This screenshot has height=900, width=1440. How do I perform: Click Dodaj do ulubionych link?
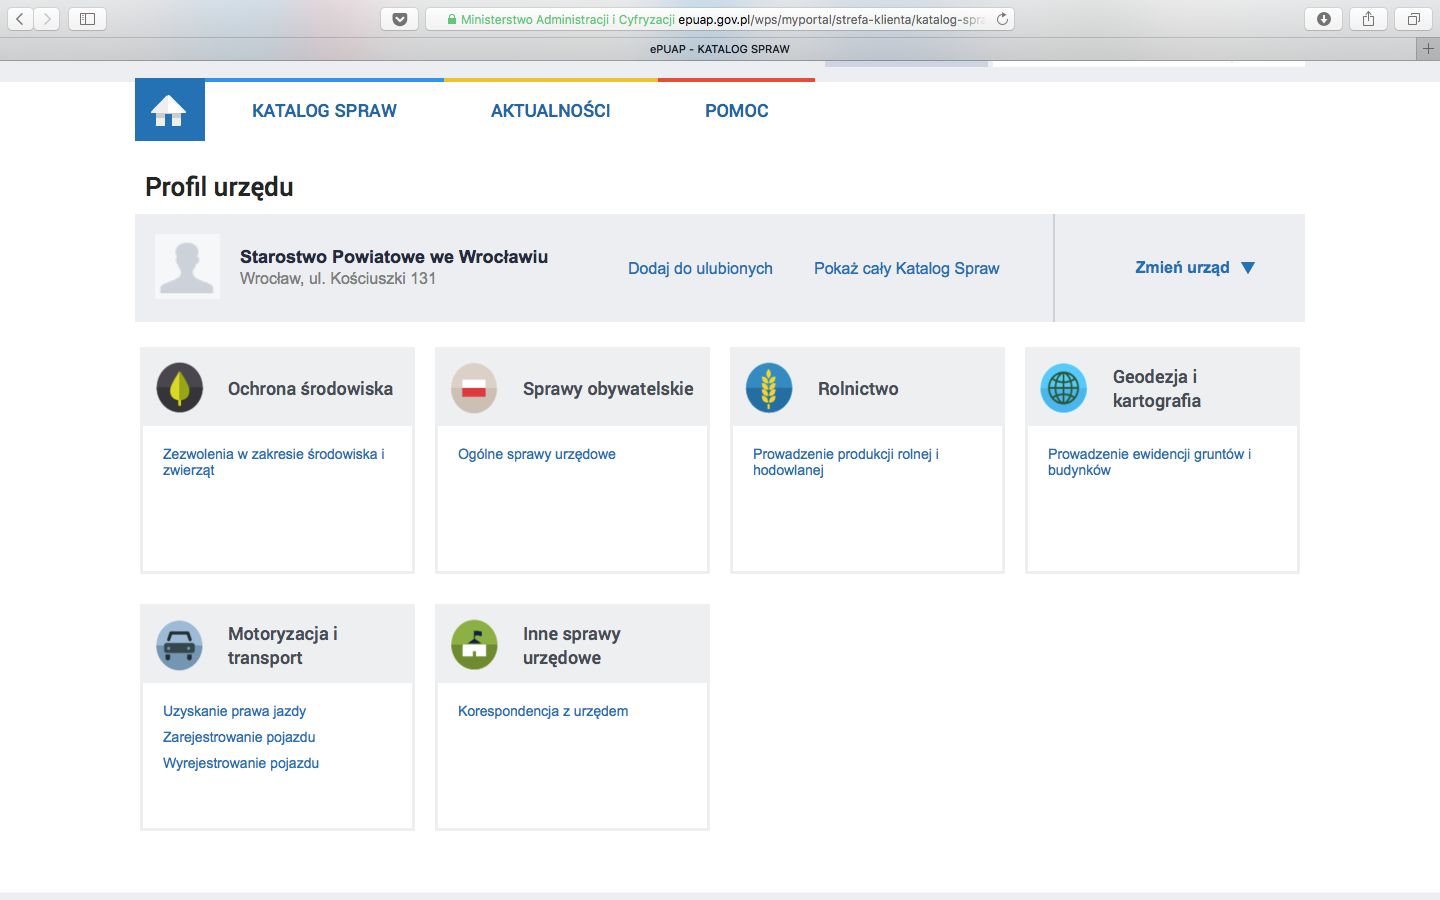click(700, 268)
